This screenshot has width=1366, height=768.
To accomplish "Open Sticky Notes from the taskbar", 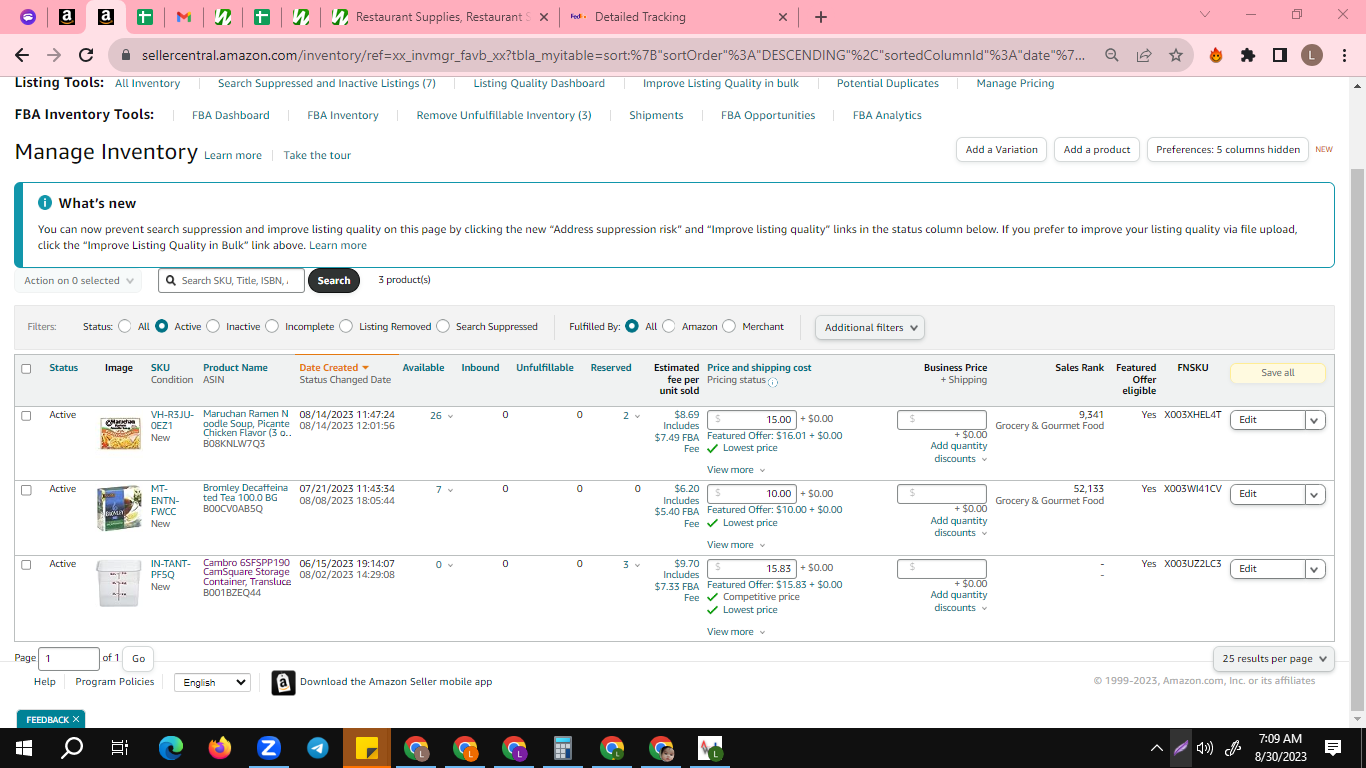I will pyautogui.click(x=366, y=747).
